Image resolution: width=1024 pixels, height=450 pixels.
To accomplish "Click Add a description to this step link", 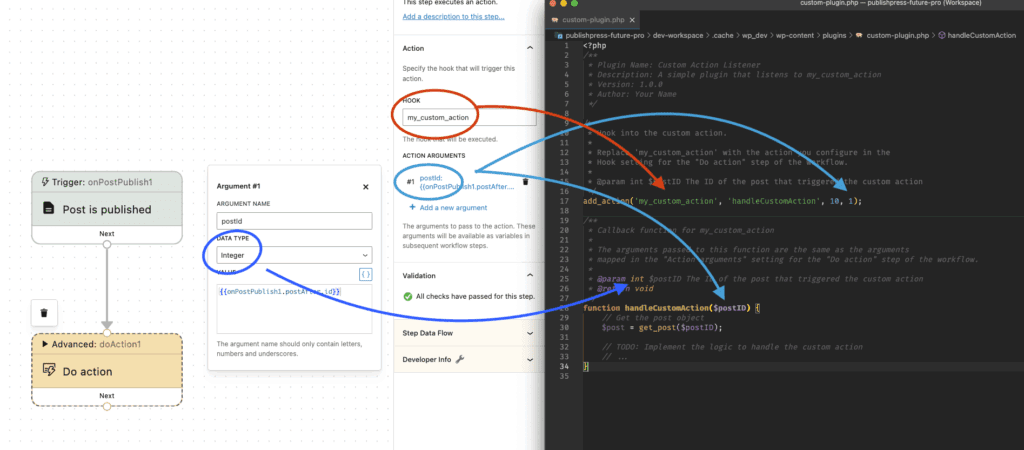I will coord(454,17).
